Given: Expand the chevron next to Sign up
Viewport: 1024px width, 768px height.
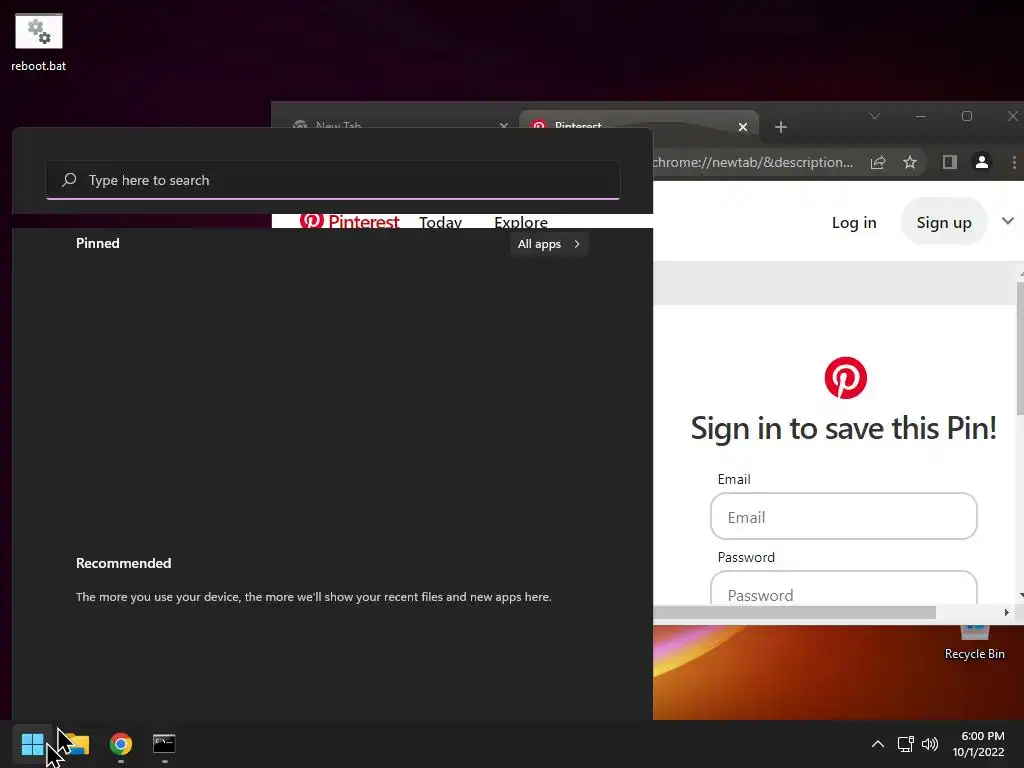Looking at the screenshot, I should point(1008,221).
